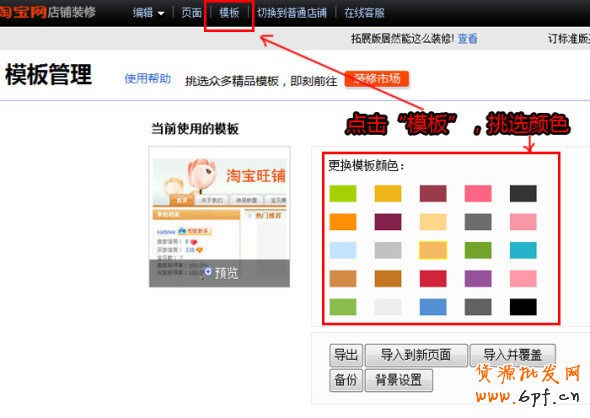The height and width of the screenshot is (418, 590).
Task: Select the purple color swatch
Action: 478,279
